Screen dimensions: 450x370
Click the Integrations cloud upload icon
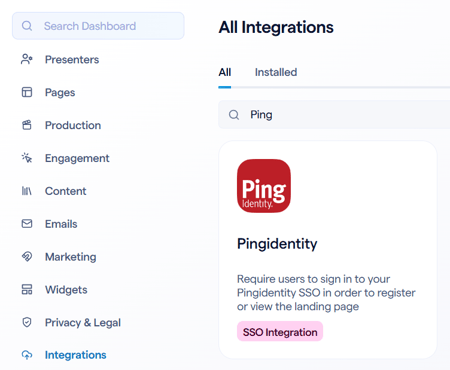[27, 355]
